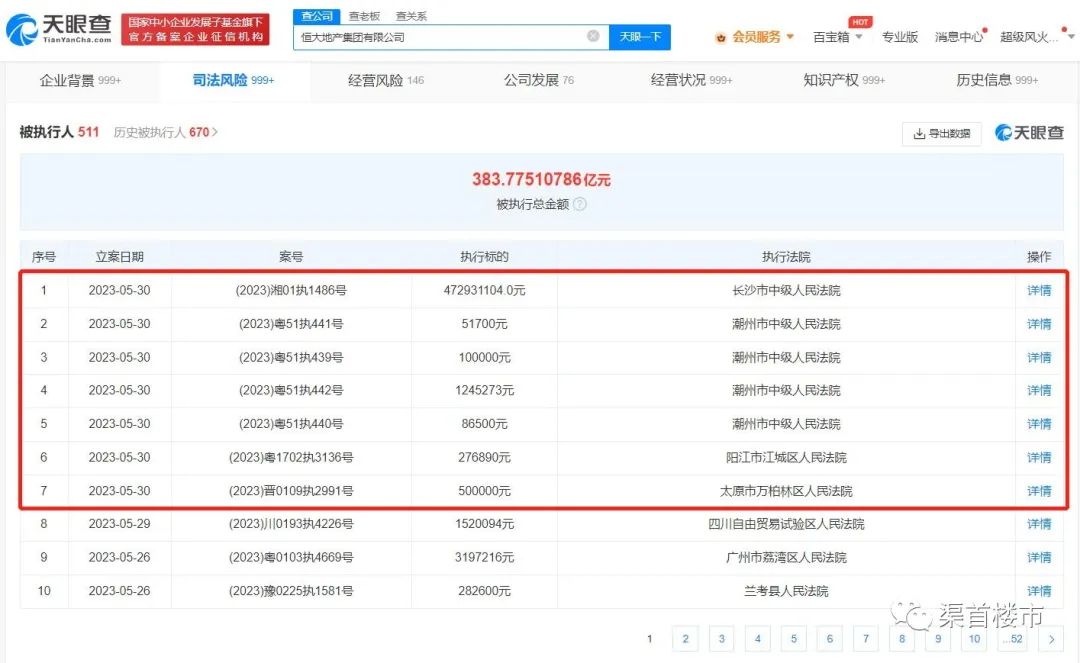The height and width of the screenshot is (663, 1080).
Task: Open 详情 for case 粤0103执4669号
Action: [1039, 558]
